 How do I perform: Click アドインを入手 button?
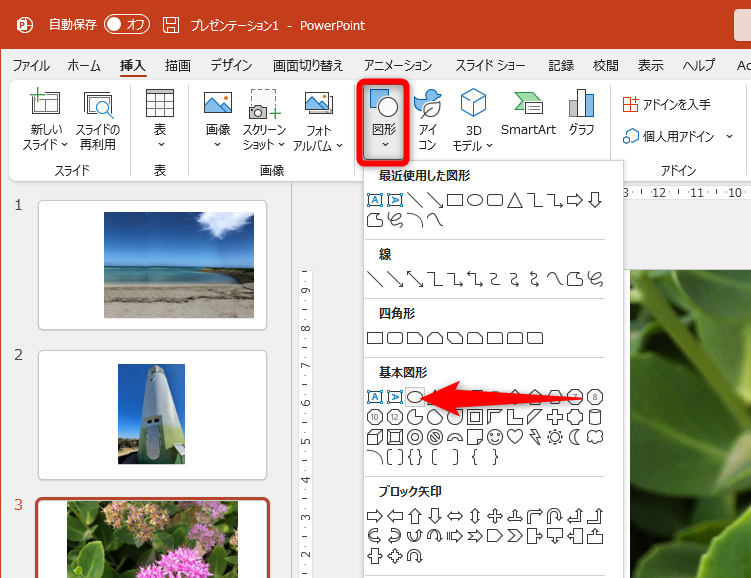(x=666, y=104)
